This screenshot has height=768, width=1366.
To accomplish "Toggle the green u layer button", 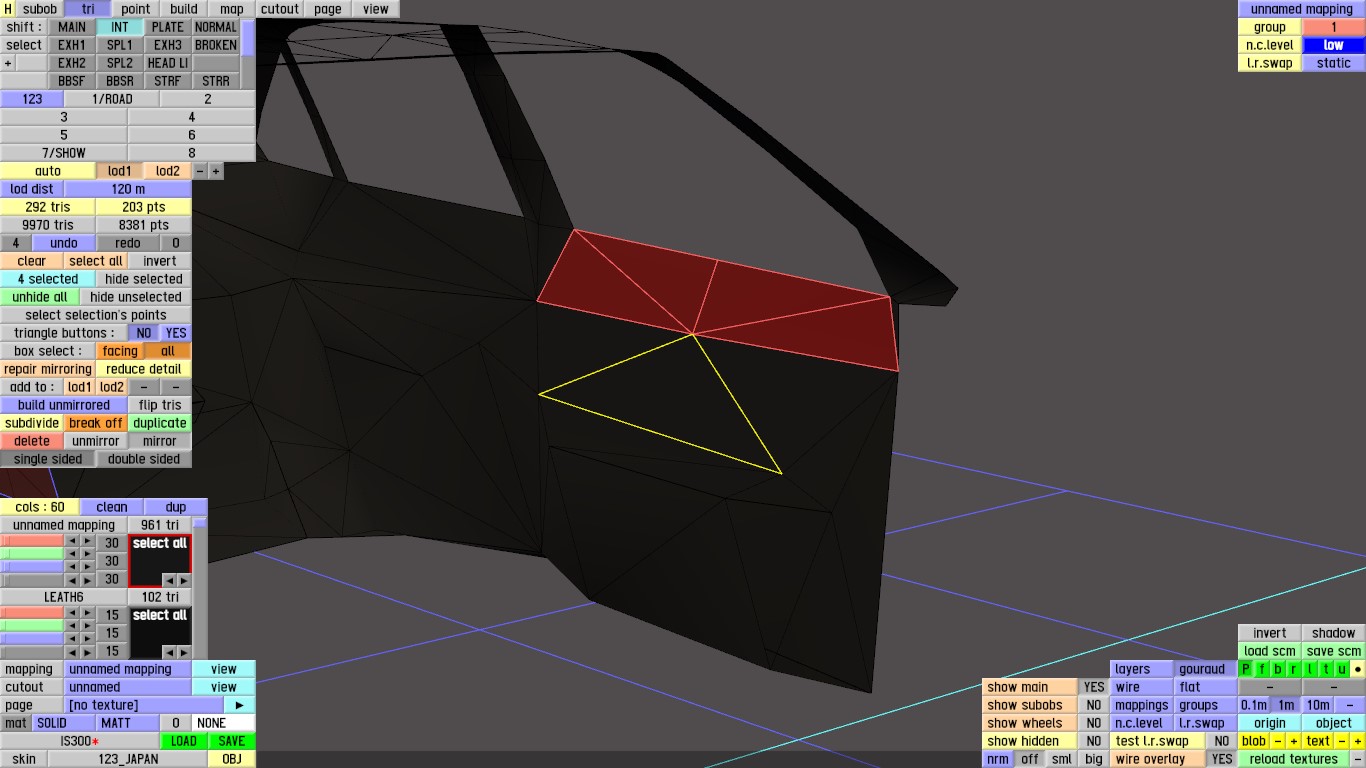I will (1342, 669).
